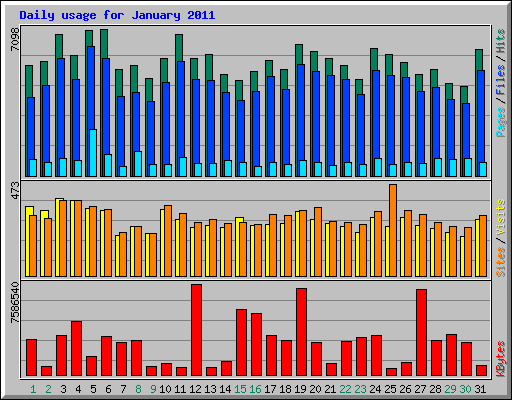Click day label 5 on the axis
Image resolution: width=512 pixels, height=400 pixels.
[x=93, y=389]
